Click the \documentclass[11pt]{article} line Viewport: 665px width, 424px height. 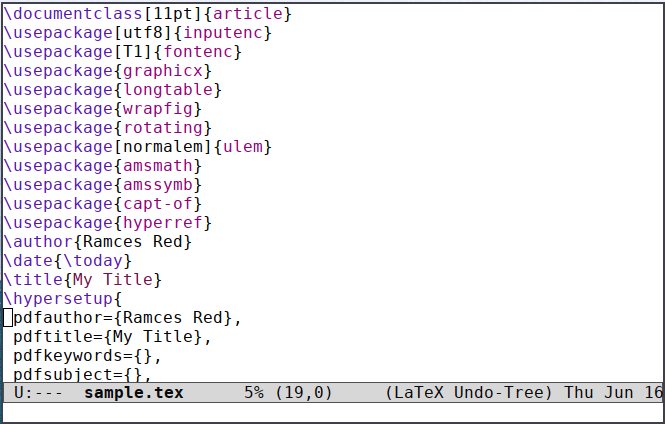click(148, 14)
